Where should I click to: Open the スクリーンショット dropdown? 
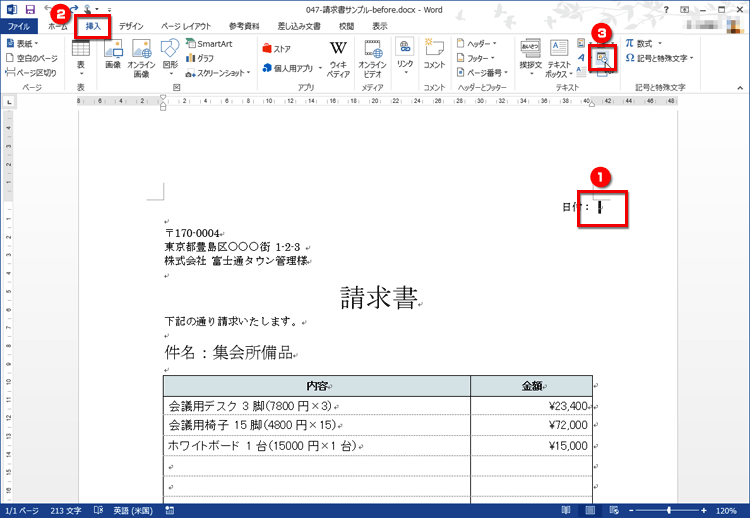(x=218, y=73)
